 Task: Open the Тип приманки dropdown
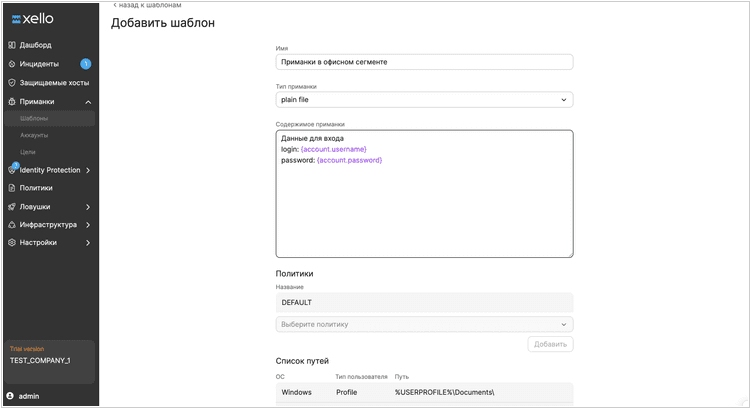424,100
